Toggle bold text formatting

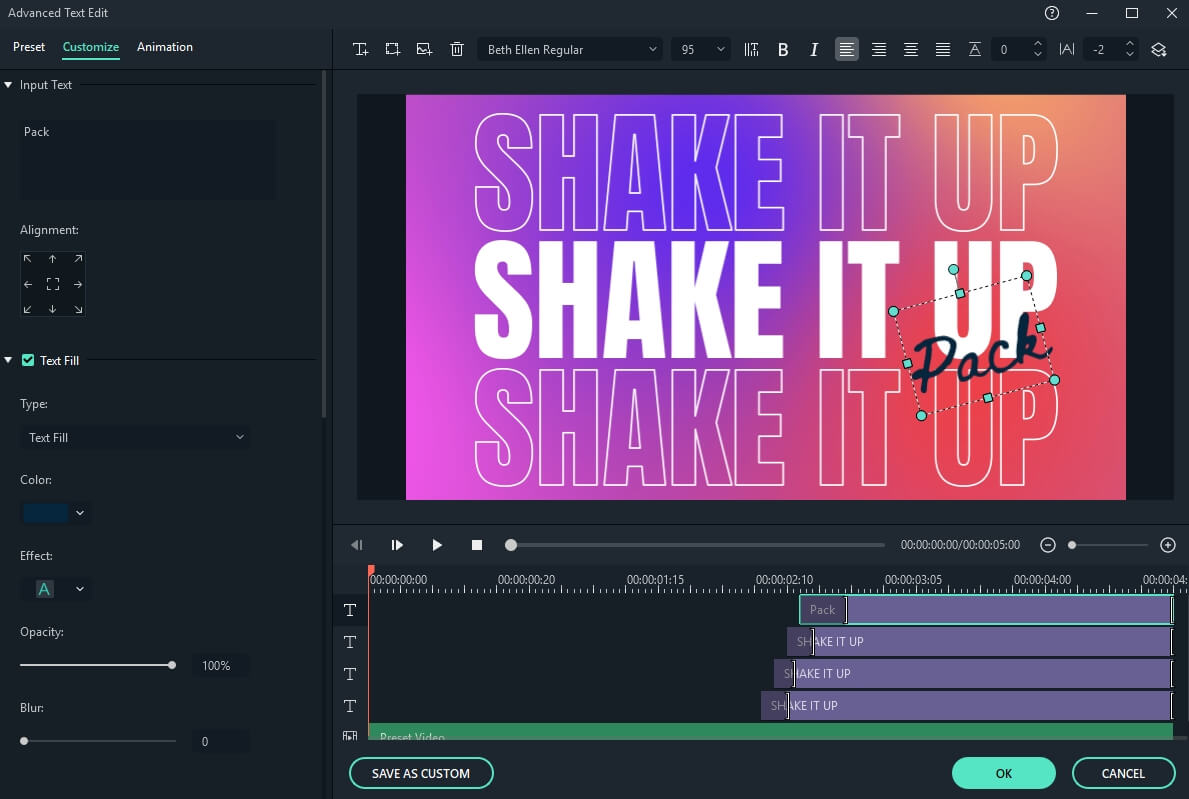click(783, 49)
